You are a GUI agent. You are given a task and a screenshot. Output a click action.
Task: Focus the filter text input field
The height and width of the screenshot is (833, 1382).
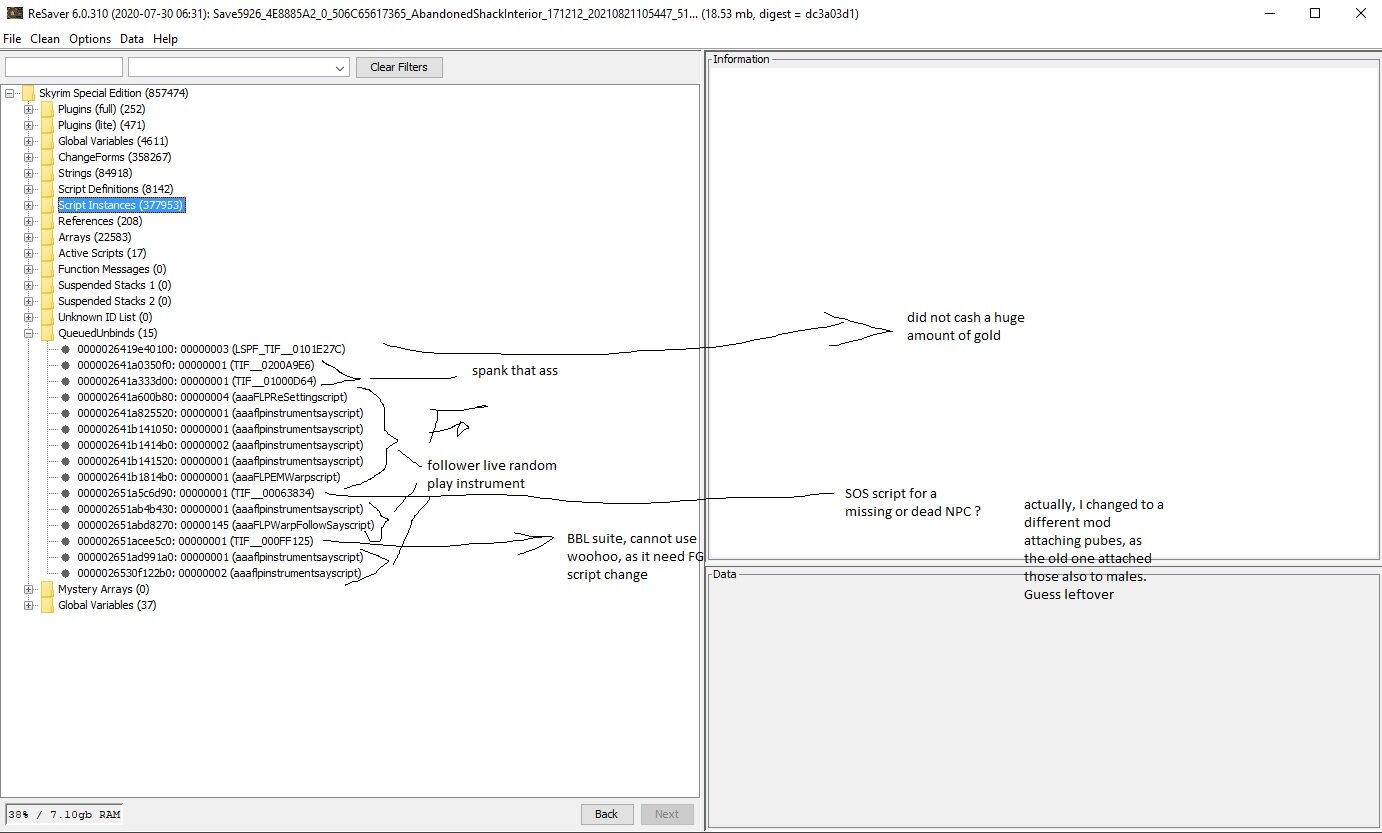pyautogui.click(x=64, y=67)
